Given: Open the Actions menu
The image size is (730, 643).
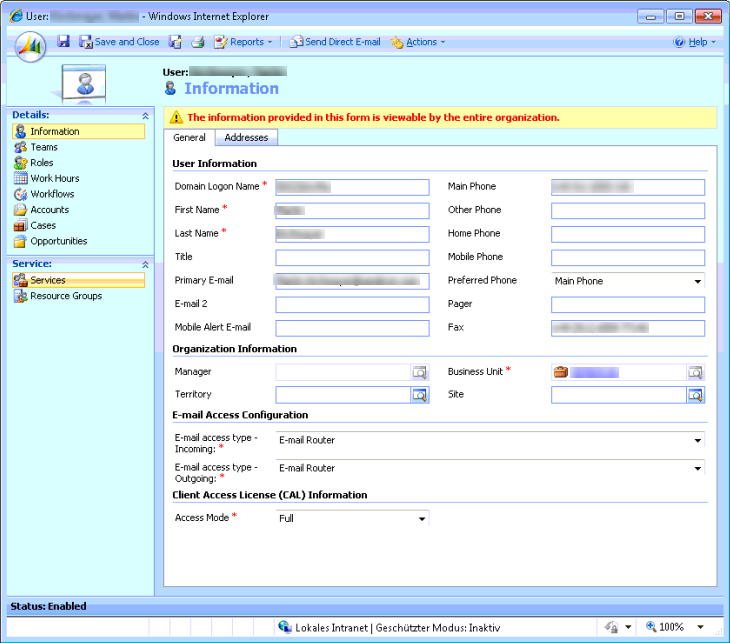Looking at the screenshot, I should click(419, 42).
